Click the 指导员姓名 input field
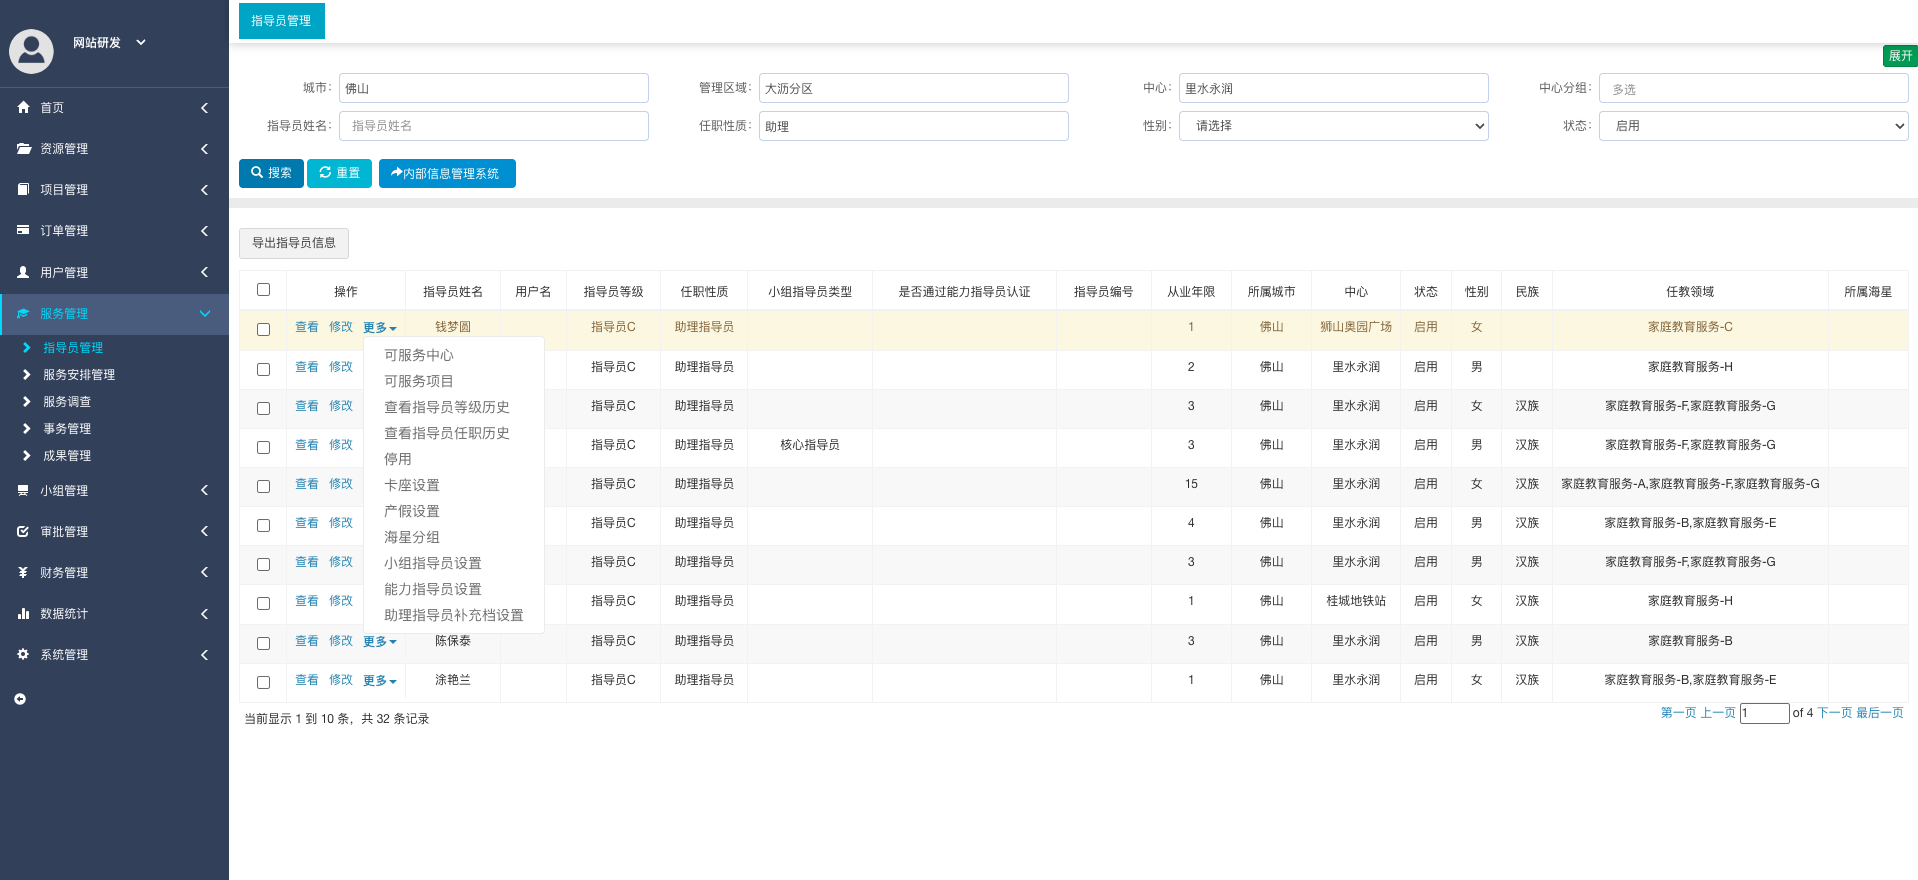Screen dimensions: 1918x880 tap(494, 126)
